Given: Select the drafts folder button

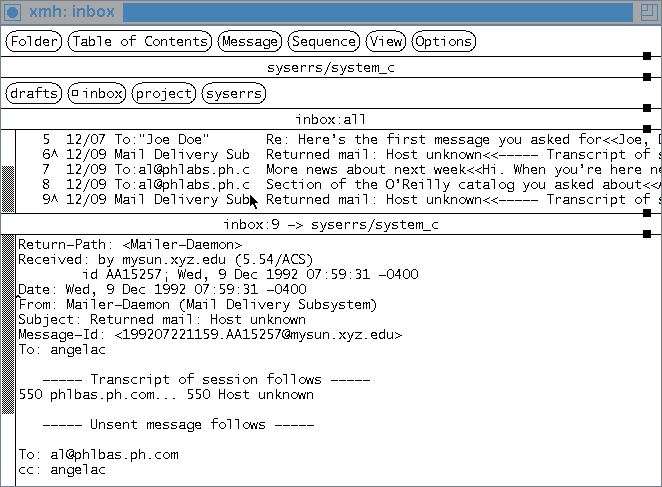Looking at the screenshot, I should point(34,93).
